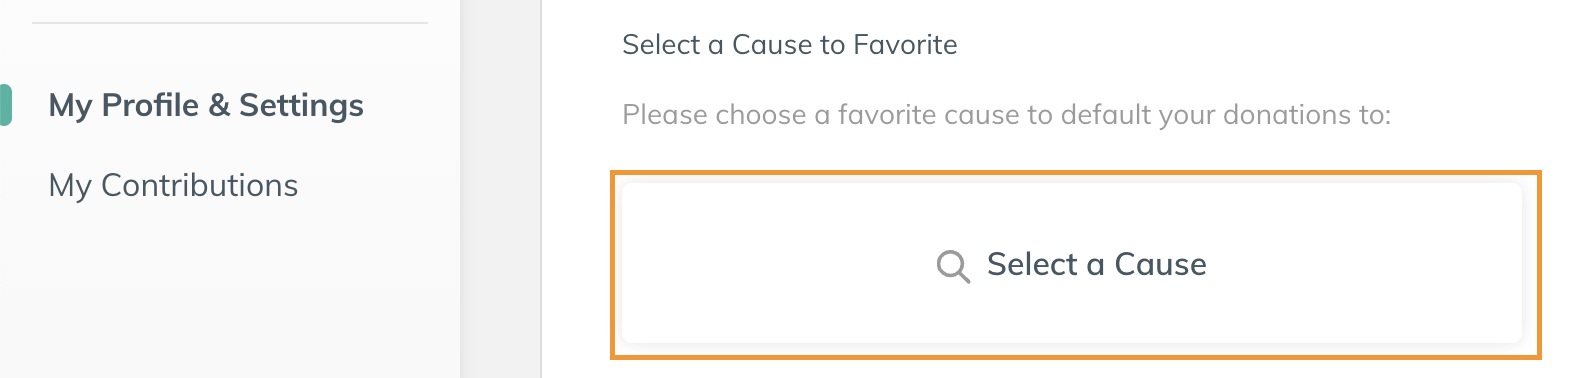Click the "Please choose a favorite cause" description
Screen dimensions: 1586x378
pos(1006,115)
